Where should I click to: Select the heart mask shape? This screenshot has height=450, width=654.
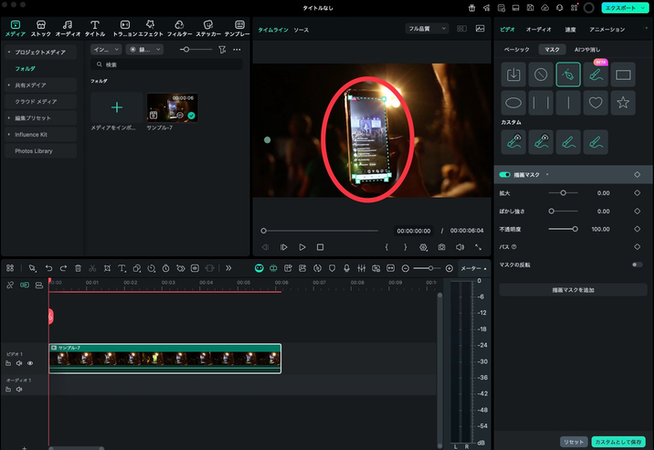596,103
